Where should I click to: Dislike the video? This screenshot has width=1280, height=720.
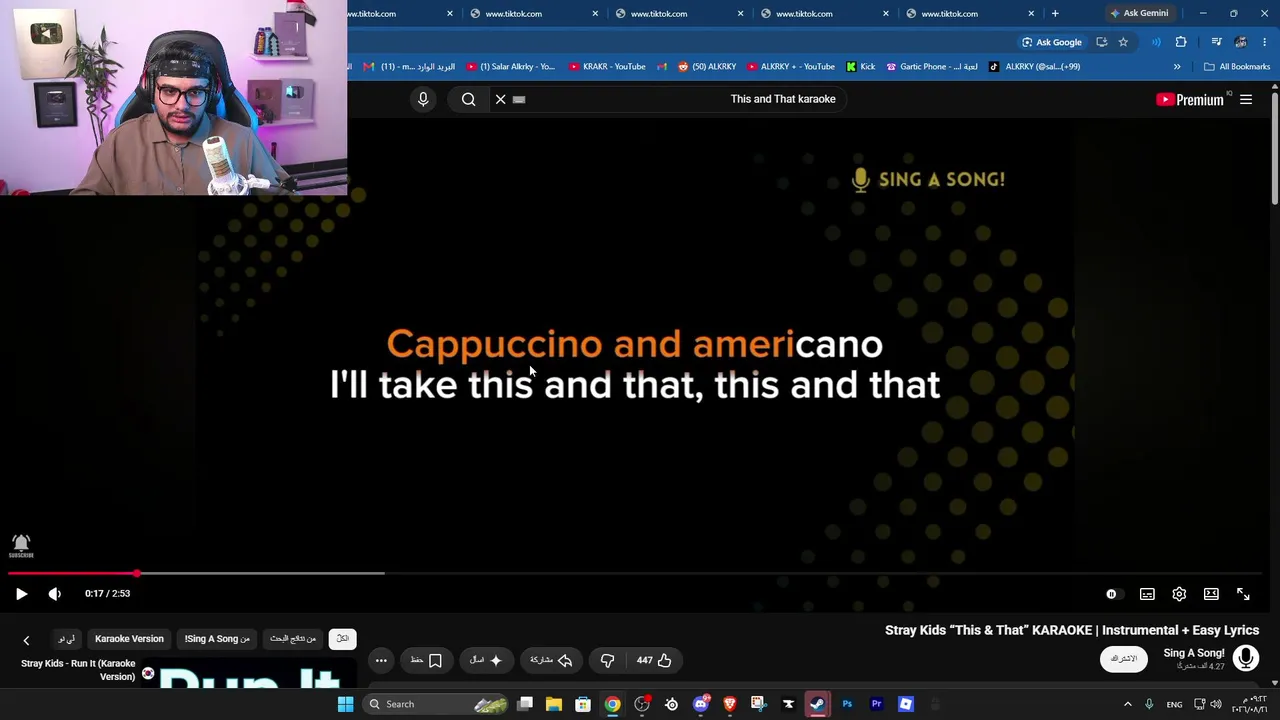607,660
